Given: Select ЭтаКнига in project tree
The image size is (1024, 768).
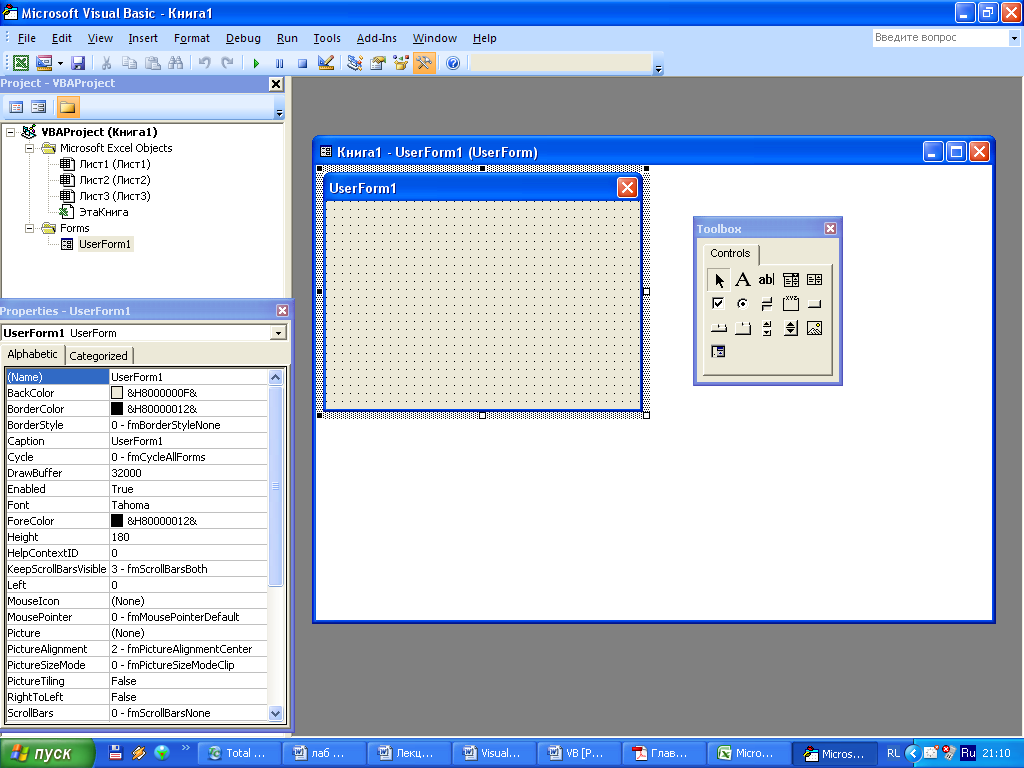Looking at the screenshot, I should point(103,212).
